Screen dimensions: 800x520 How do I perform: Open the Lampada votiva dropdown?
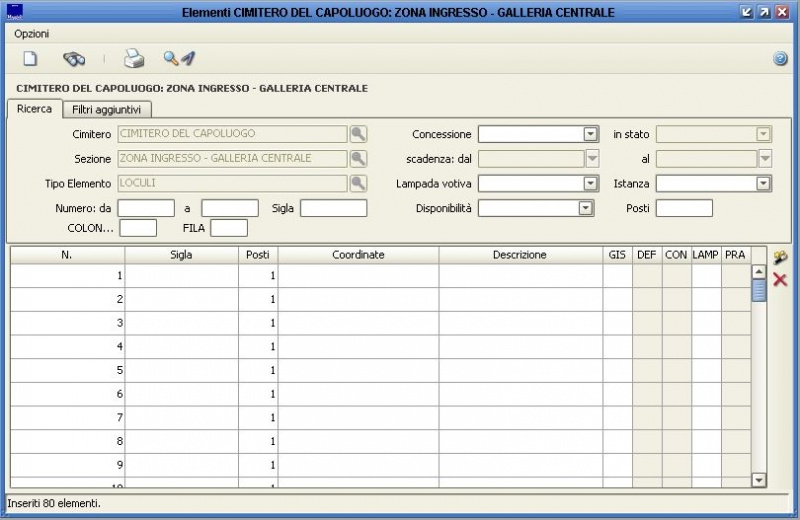(590, 183)
